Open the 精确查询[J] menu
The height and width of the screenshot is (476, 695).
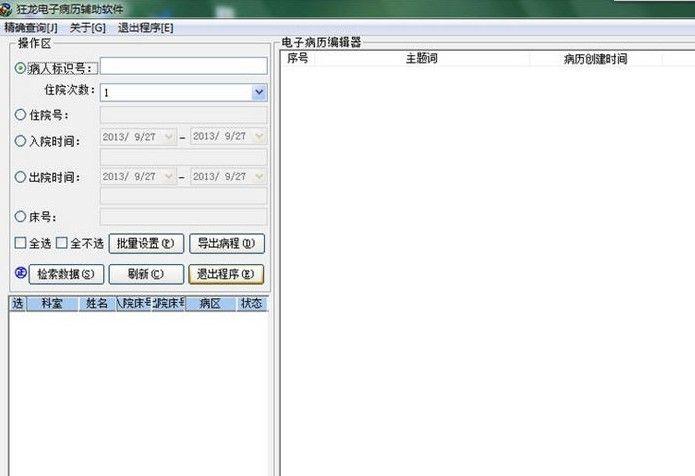(31, 28)
